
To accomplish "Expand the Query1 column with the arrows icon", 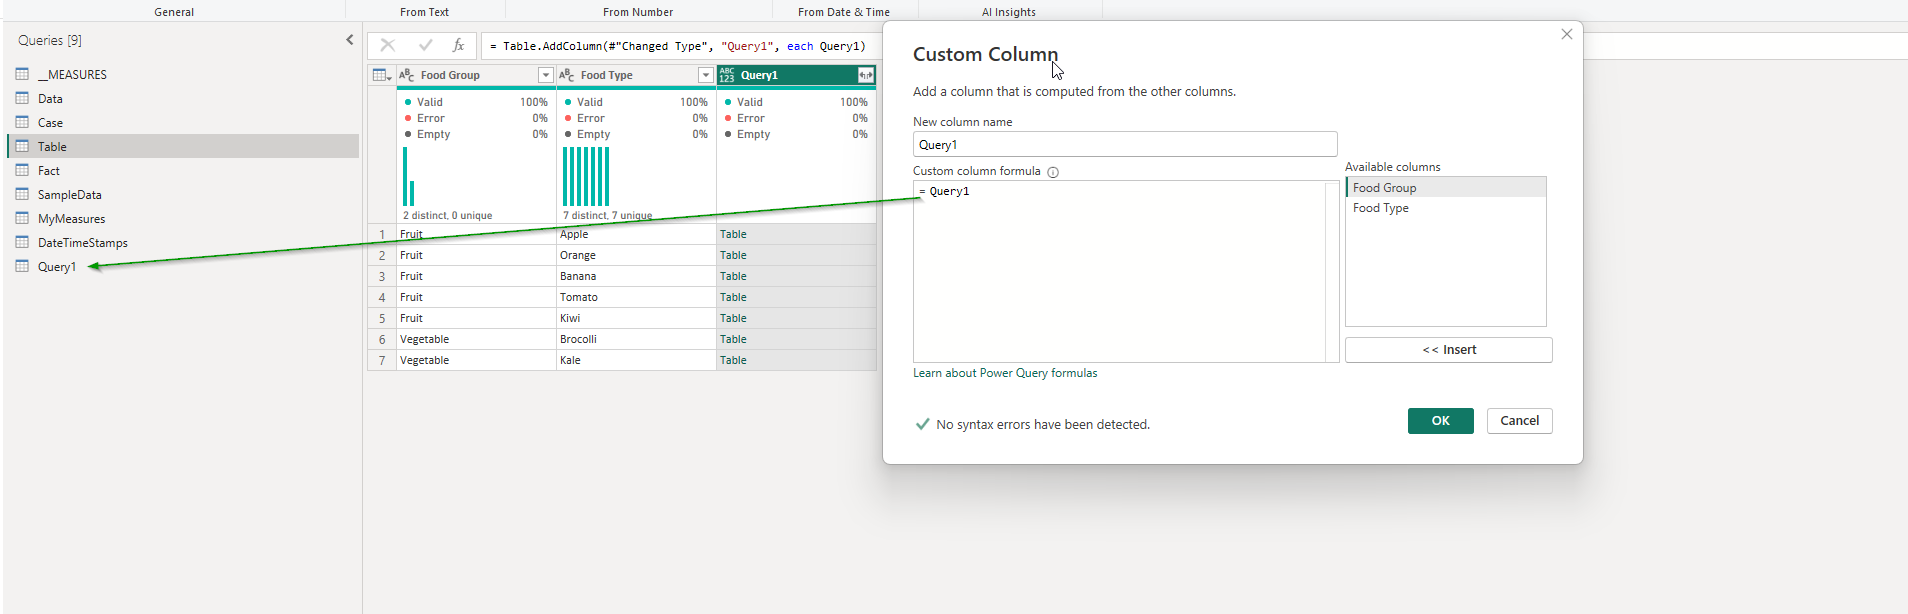I will [866, 75].
